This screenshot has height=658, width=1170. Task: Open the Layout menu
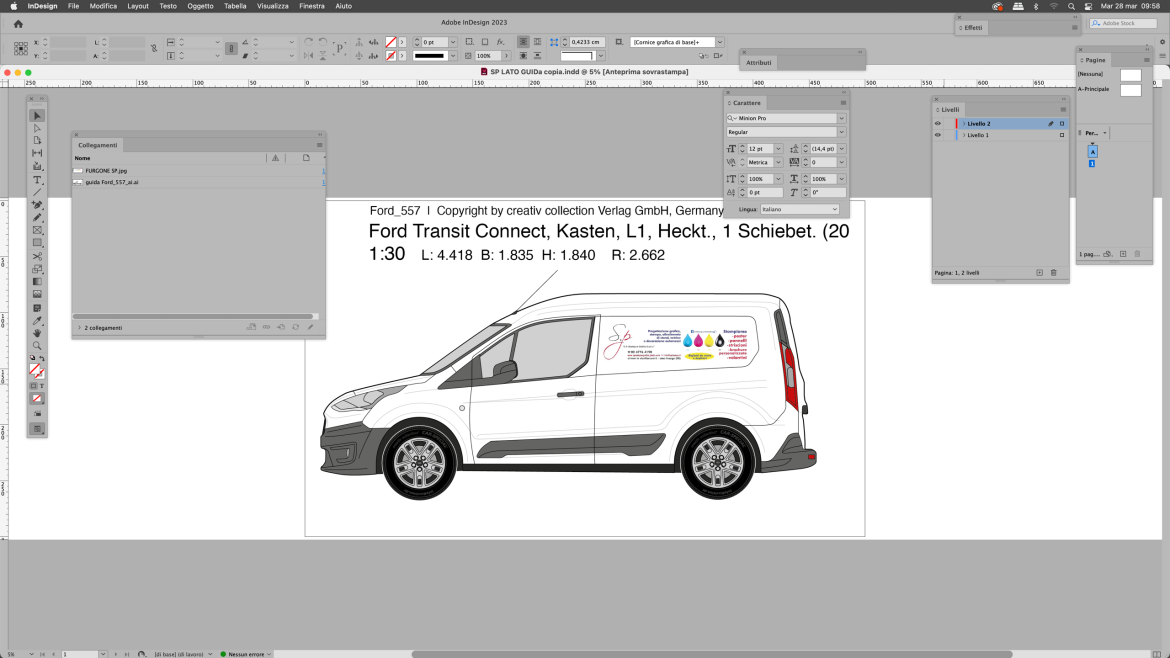138,6
